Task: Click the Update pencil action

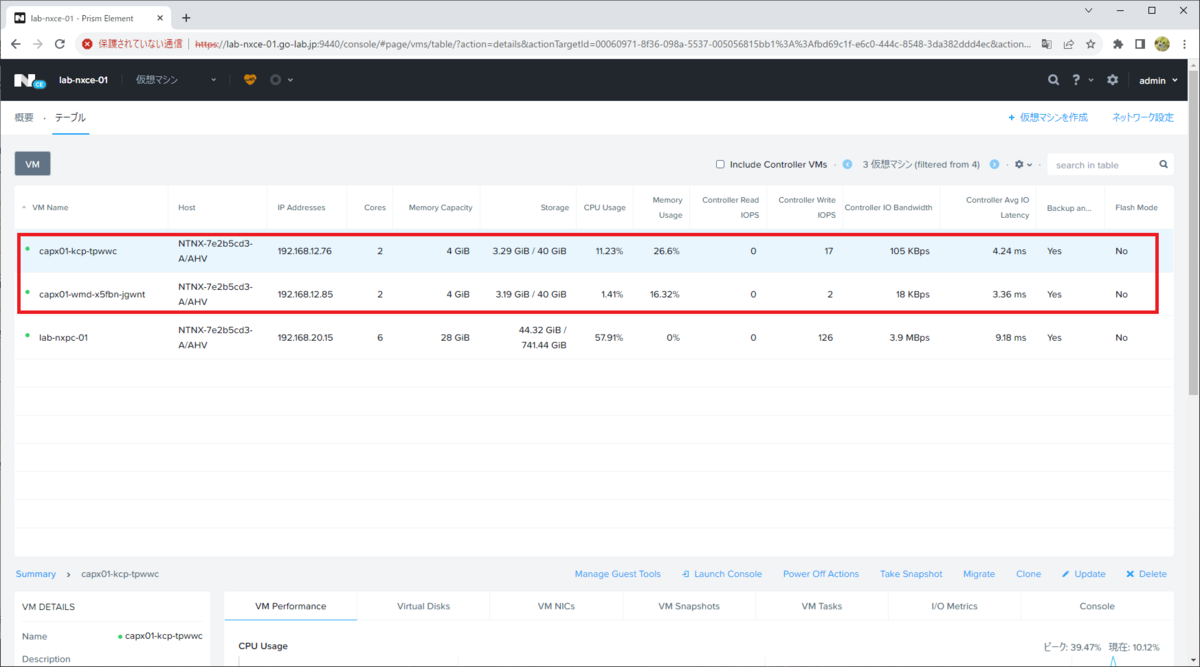Action: coord(1083,574)
